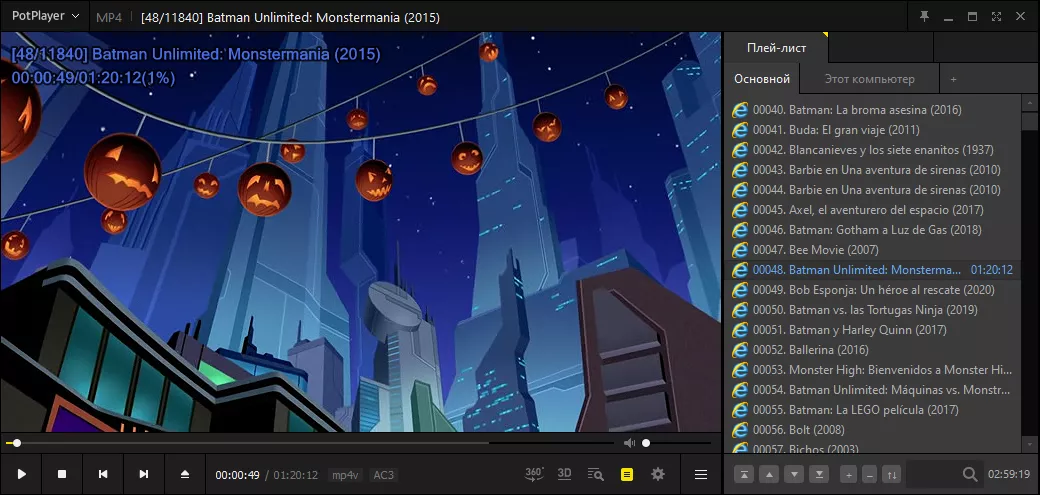Select playing item 00048. Batman Unlimited: Monsterma…
This screenshot has width=1040, height=495.
click(873, 270)
